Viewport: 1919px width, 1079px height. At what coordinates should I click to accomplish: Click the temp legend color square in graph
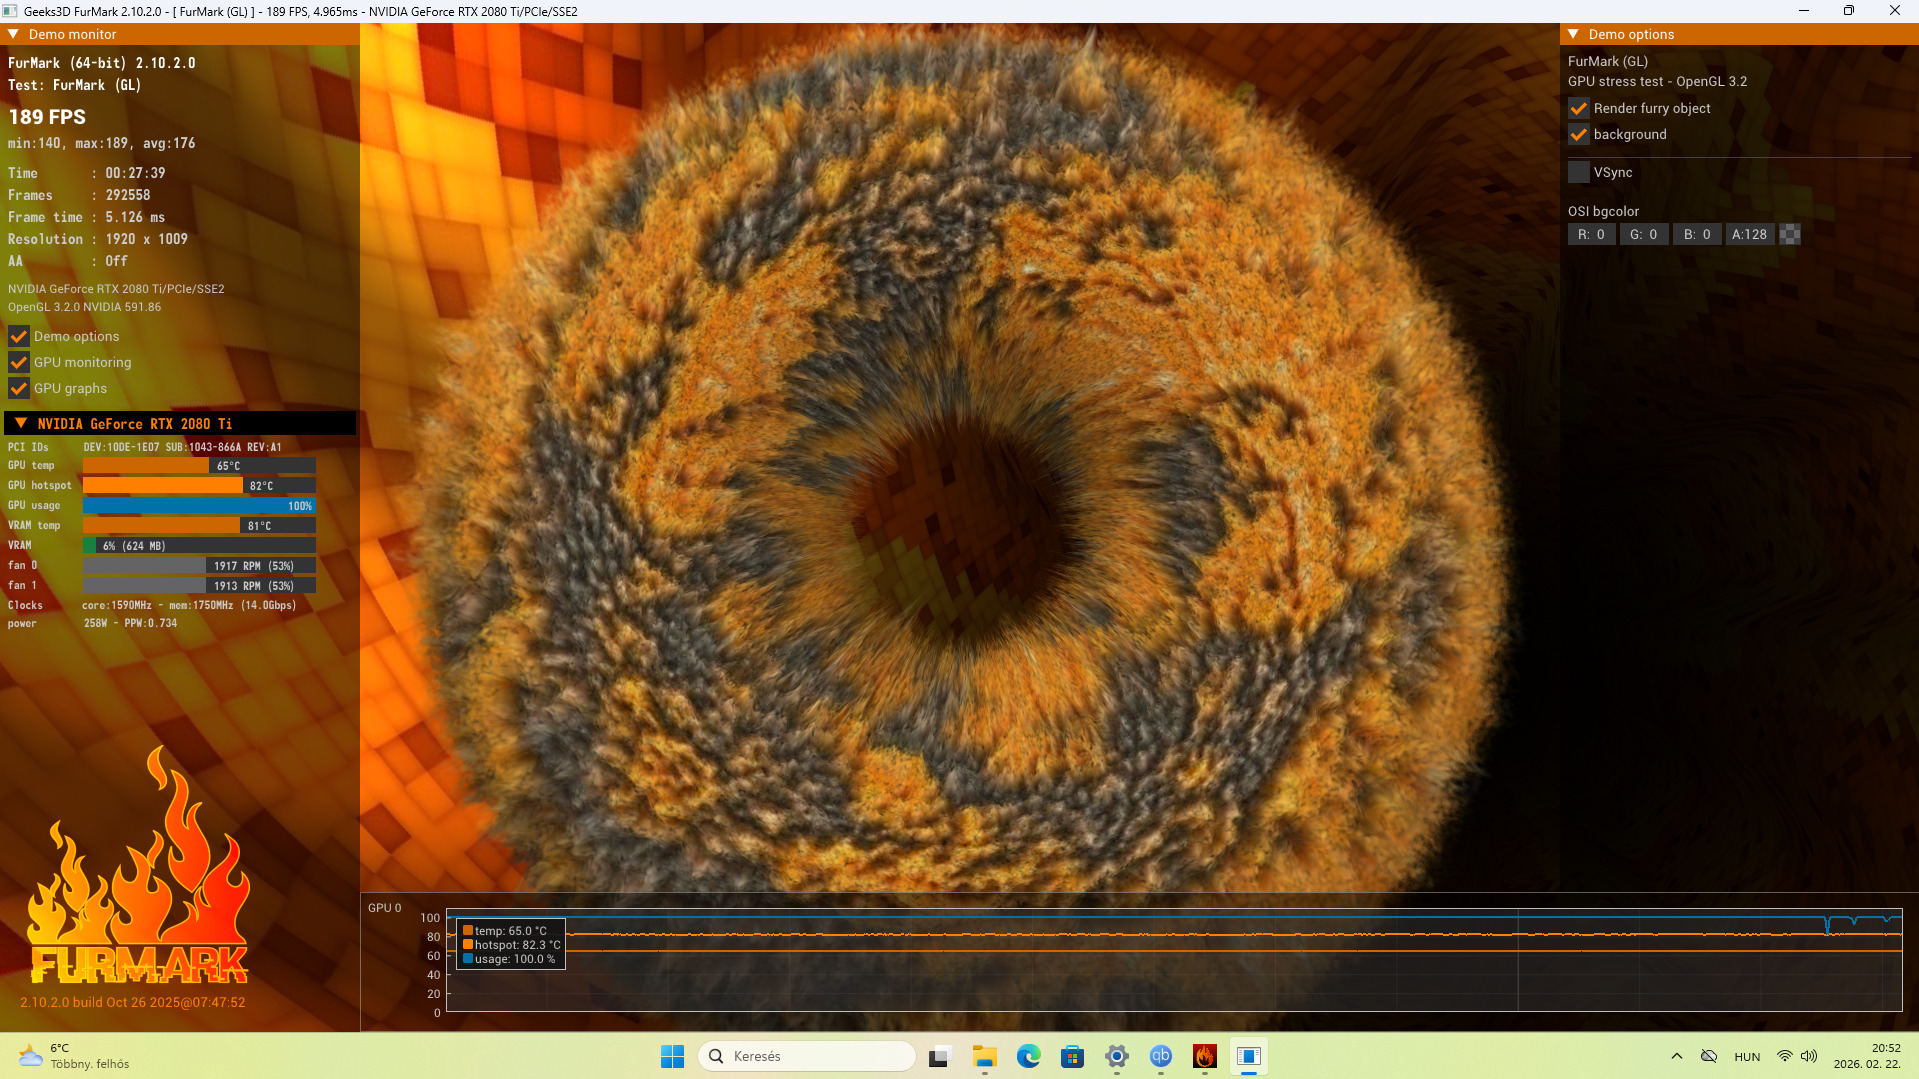point(468,931)
